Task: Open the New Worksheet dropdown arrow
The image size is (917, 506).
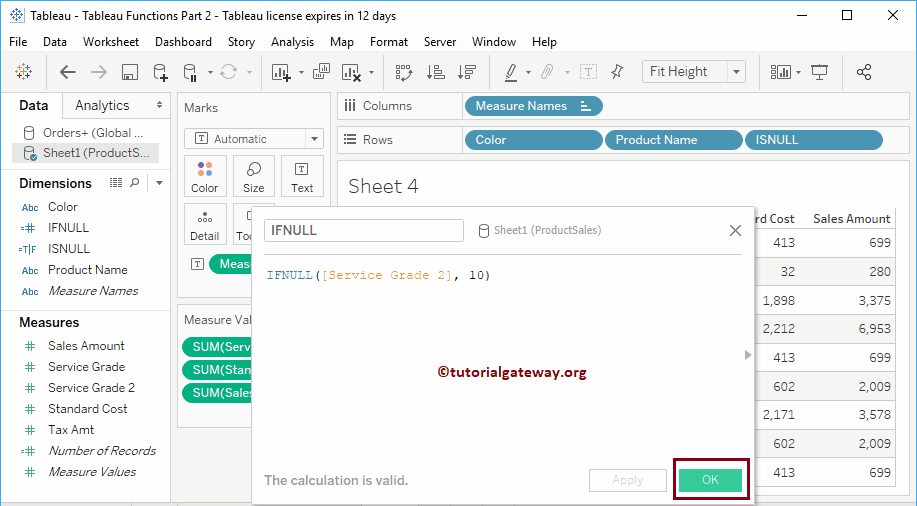Action: point(301,73)
